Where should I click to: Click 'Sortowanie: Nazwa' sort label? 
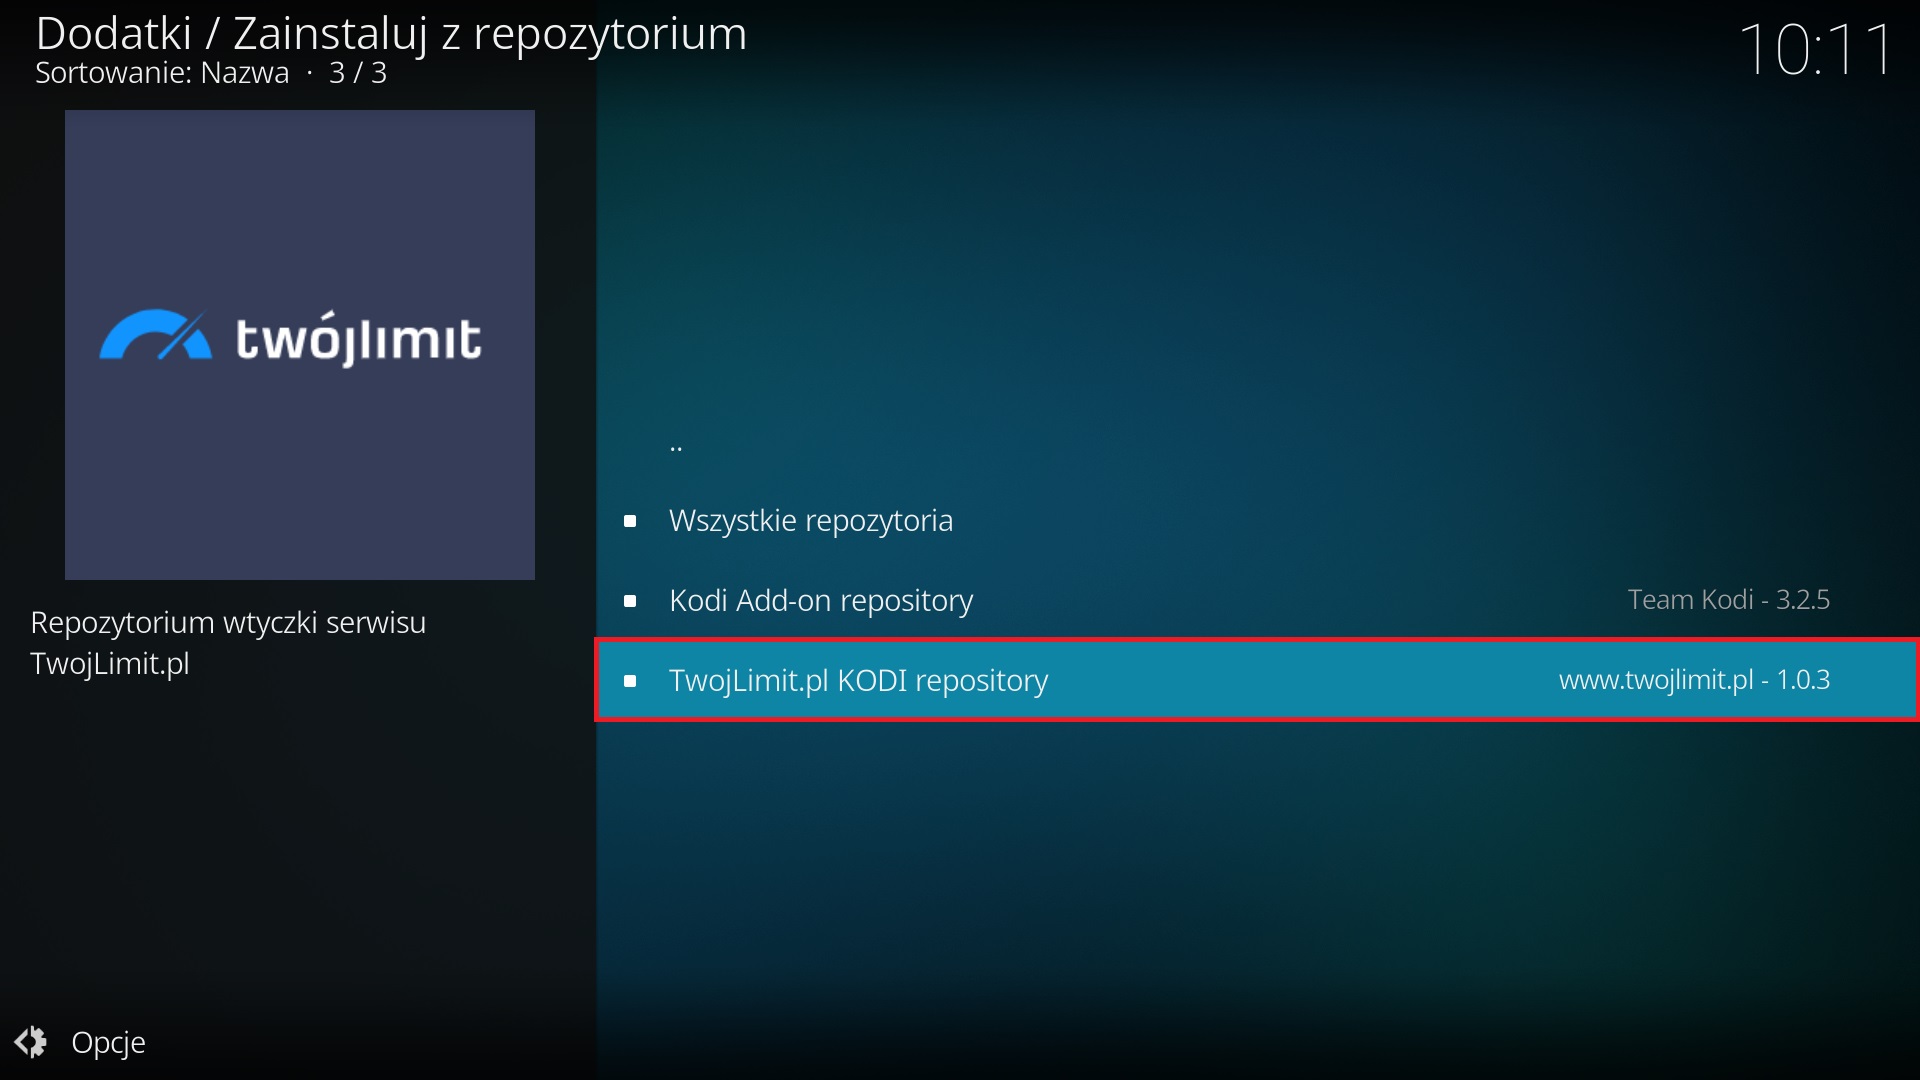click(x=162, y=73)
